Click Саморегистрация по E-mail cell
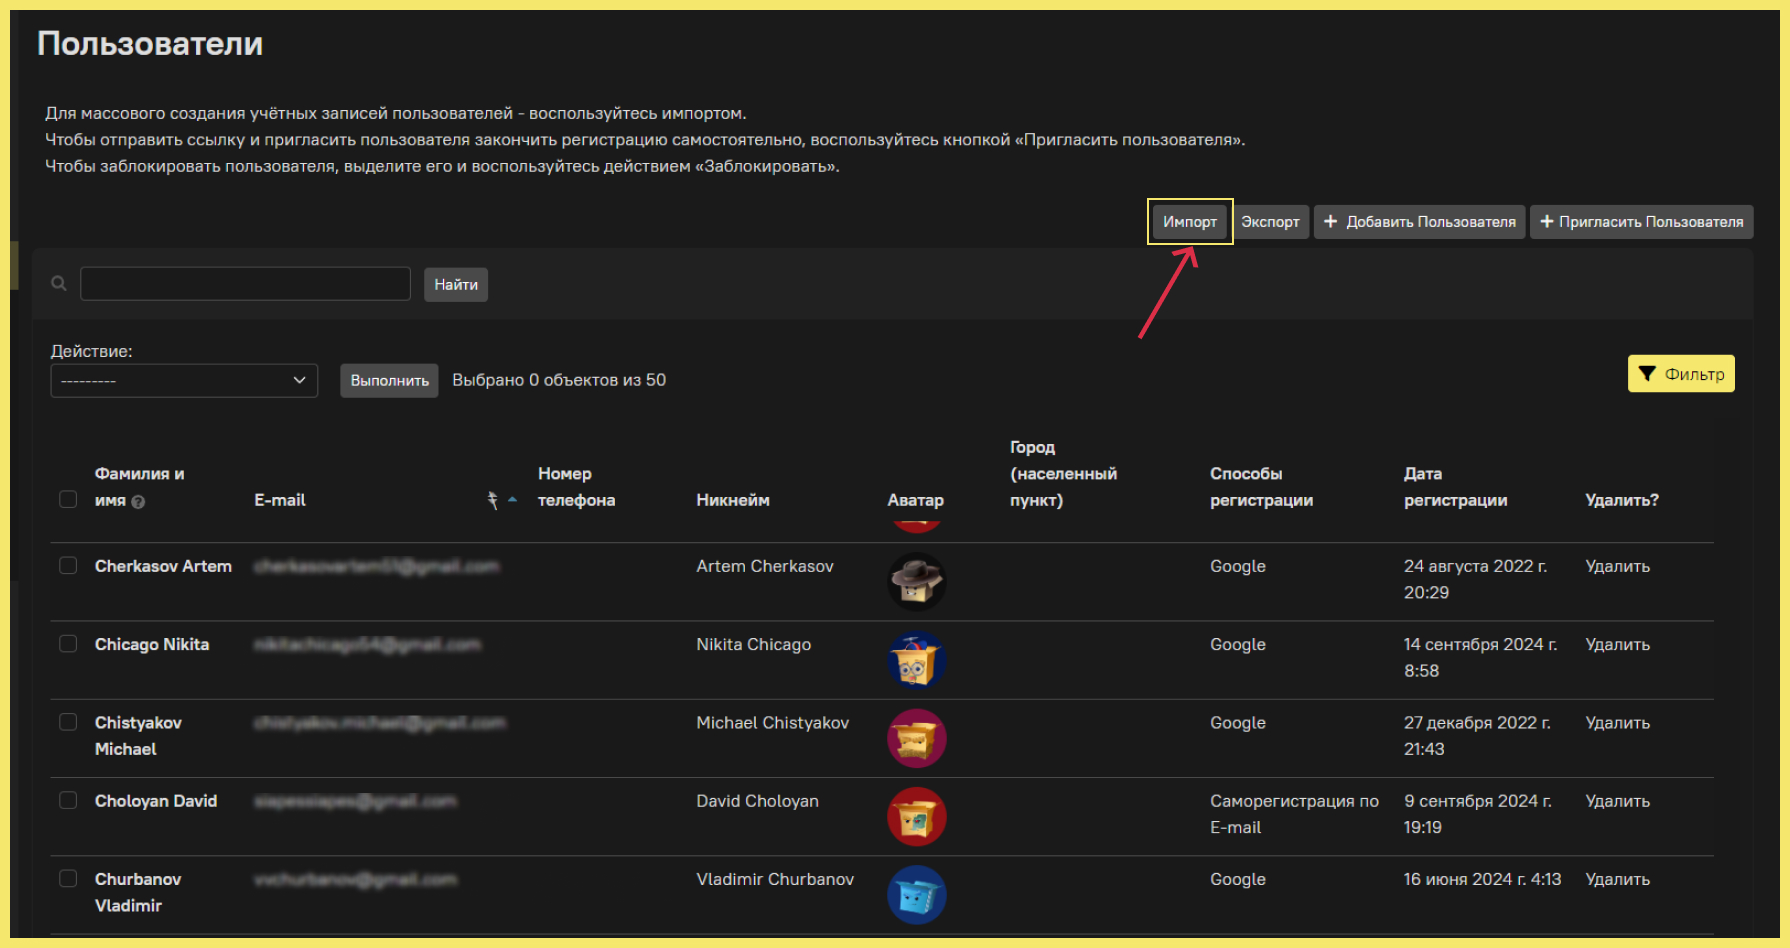Viewport: 1790px width, 948px height. click(1294, 814)
